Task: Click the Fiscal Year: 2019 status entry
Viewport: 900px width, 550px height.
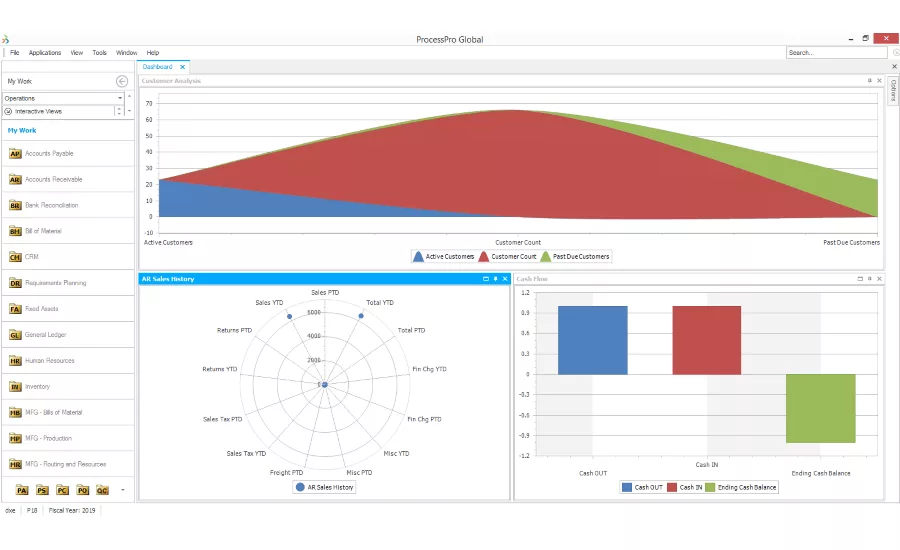Action: pos(72,510)
